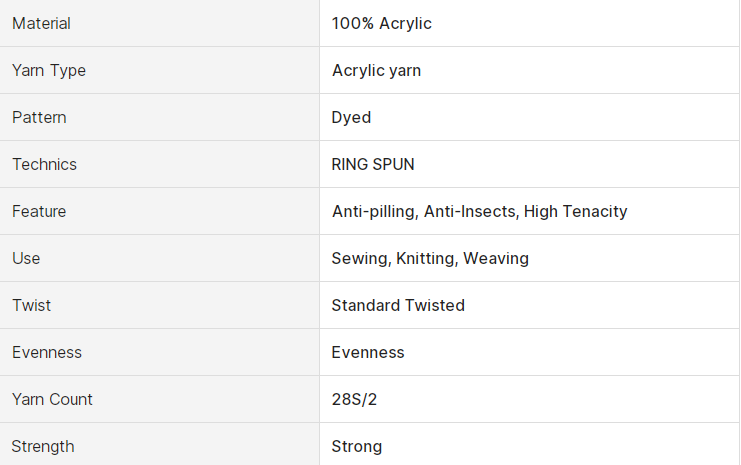Screen dimensions: 741x465
Task: Select the Acrylic yarn value text
Action: click(x=376, y=70)
